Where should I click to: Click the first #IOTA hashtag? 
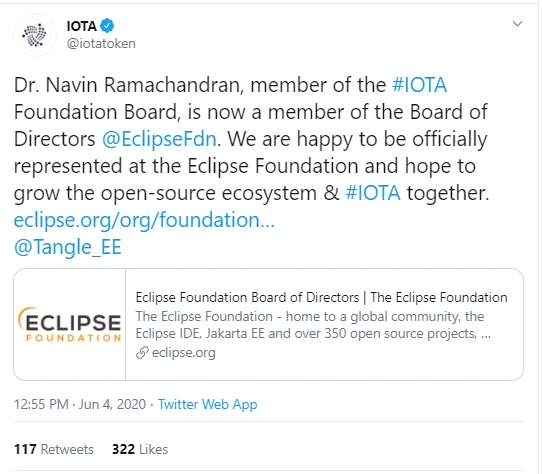coord(420,85)
